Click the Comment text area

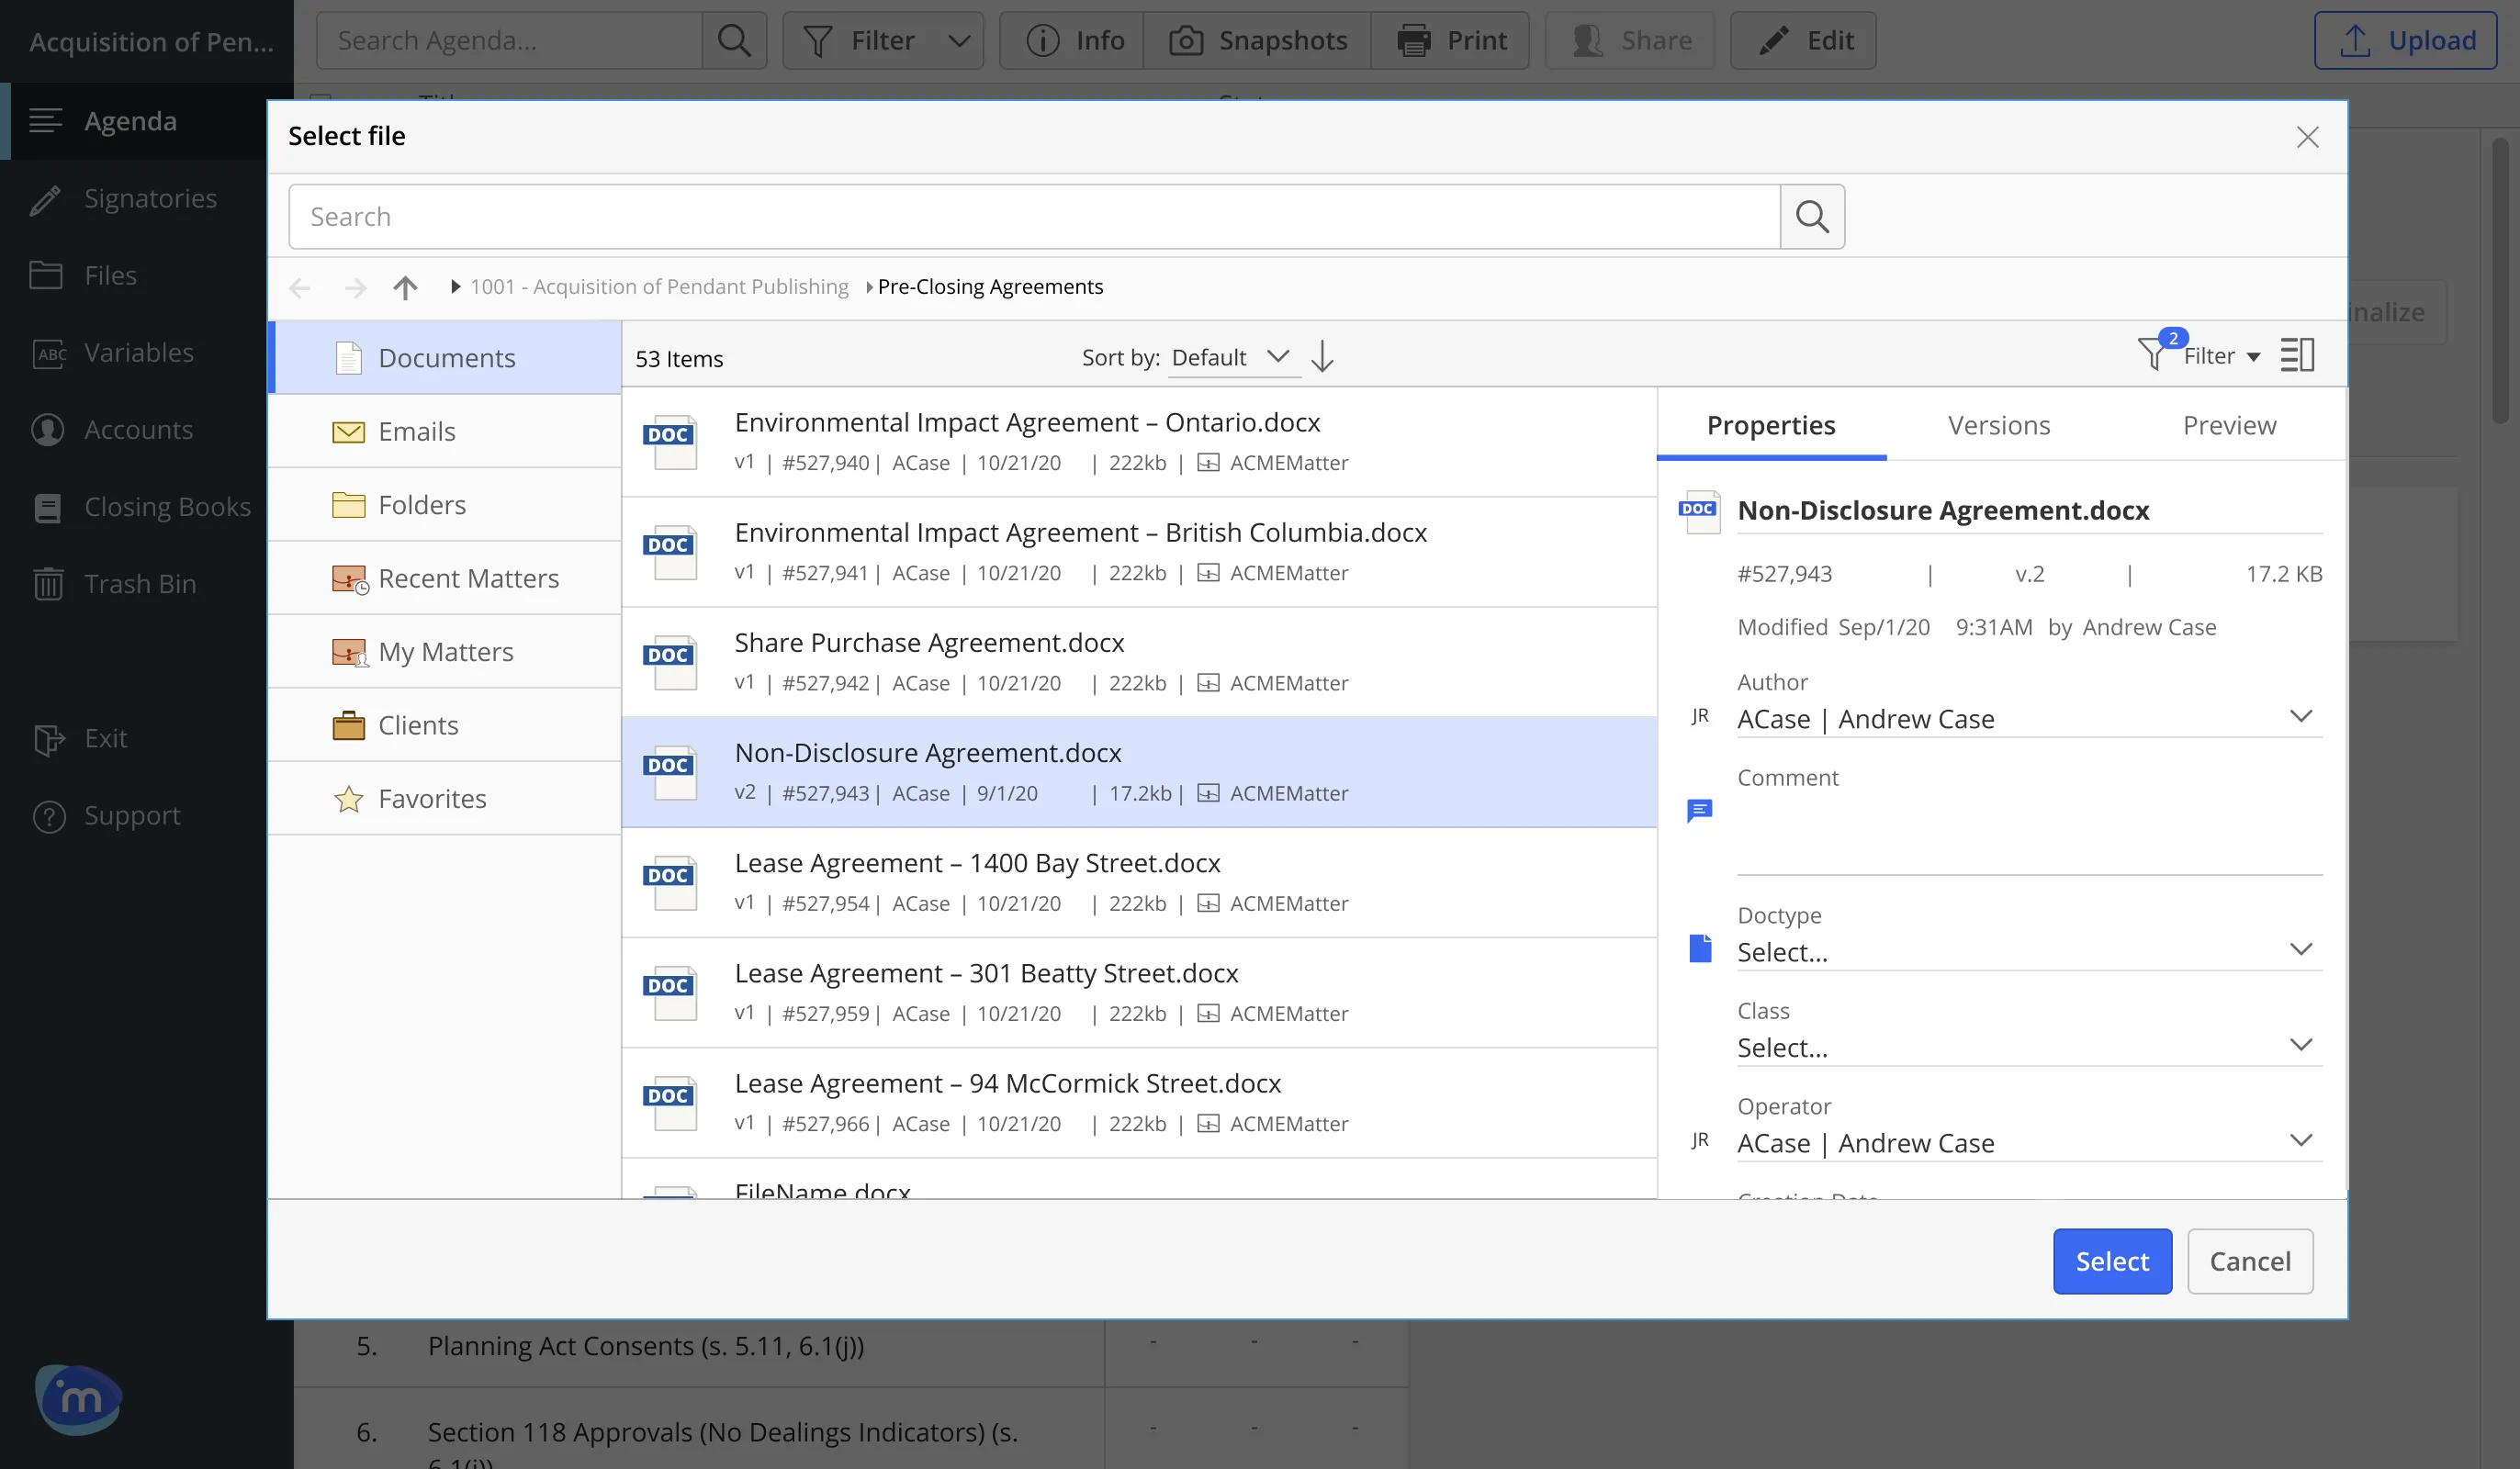coord(2029,834)
